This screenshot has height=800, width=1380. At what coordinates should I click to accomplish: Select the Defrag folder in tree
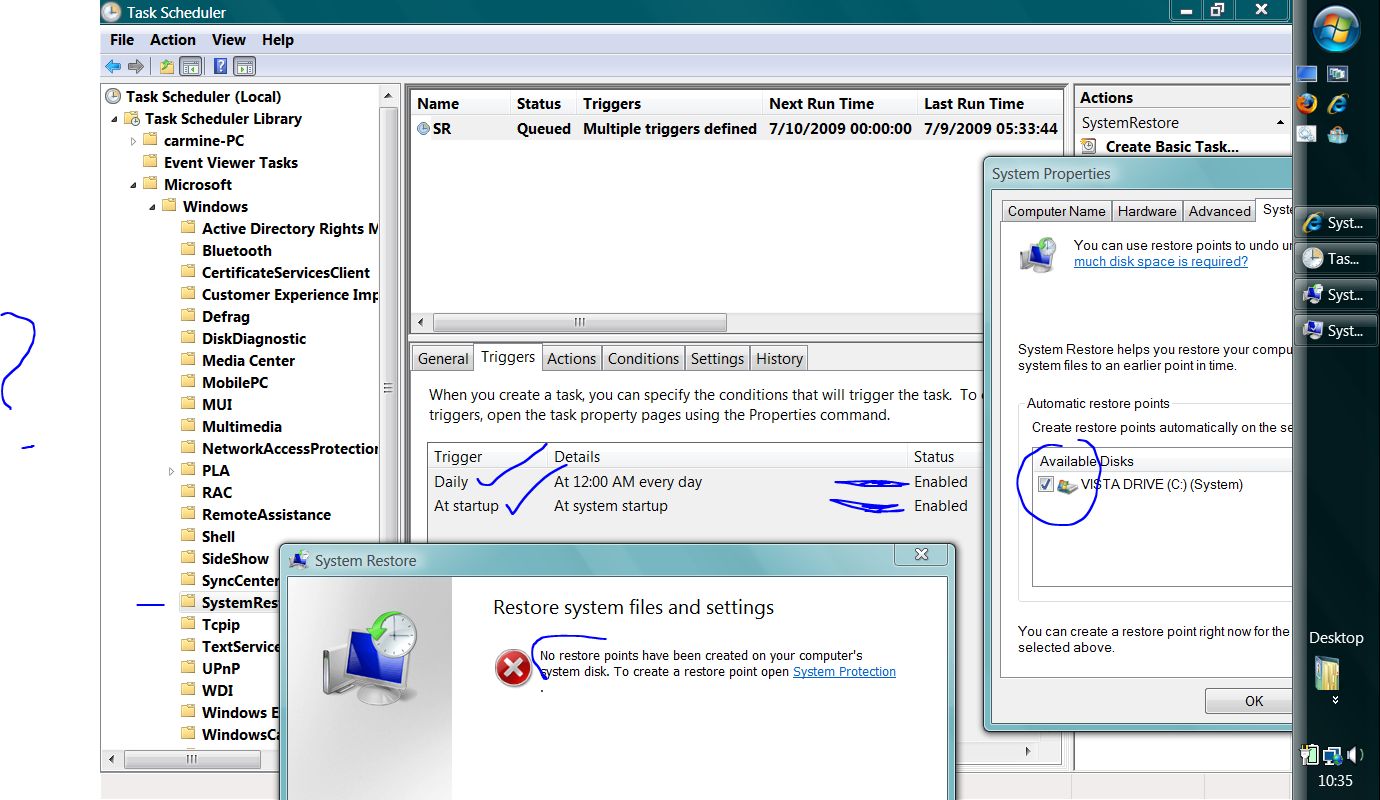pyautogui.click(x=226, y=317)
